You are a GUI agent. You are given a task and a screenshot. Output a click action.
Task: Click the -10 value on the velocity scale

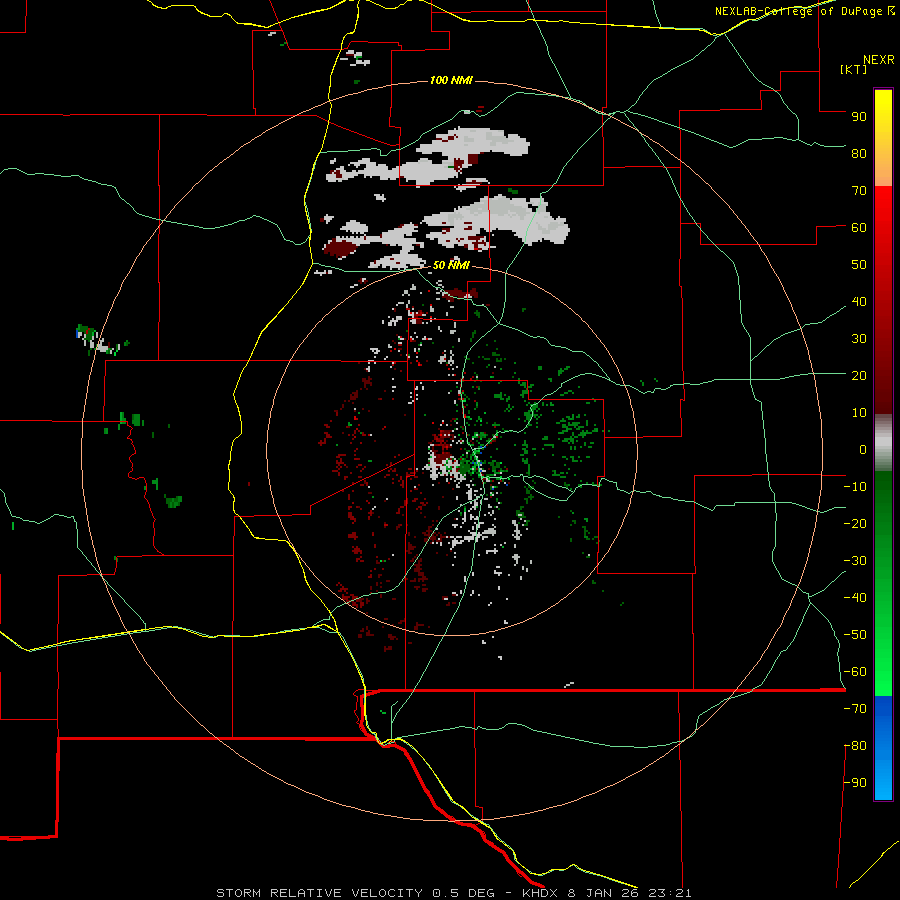point(855,487)
